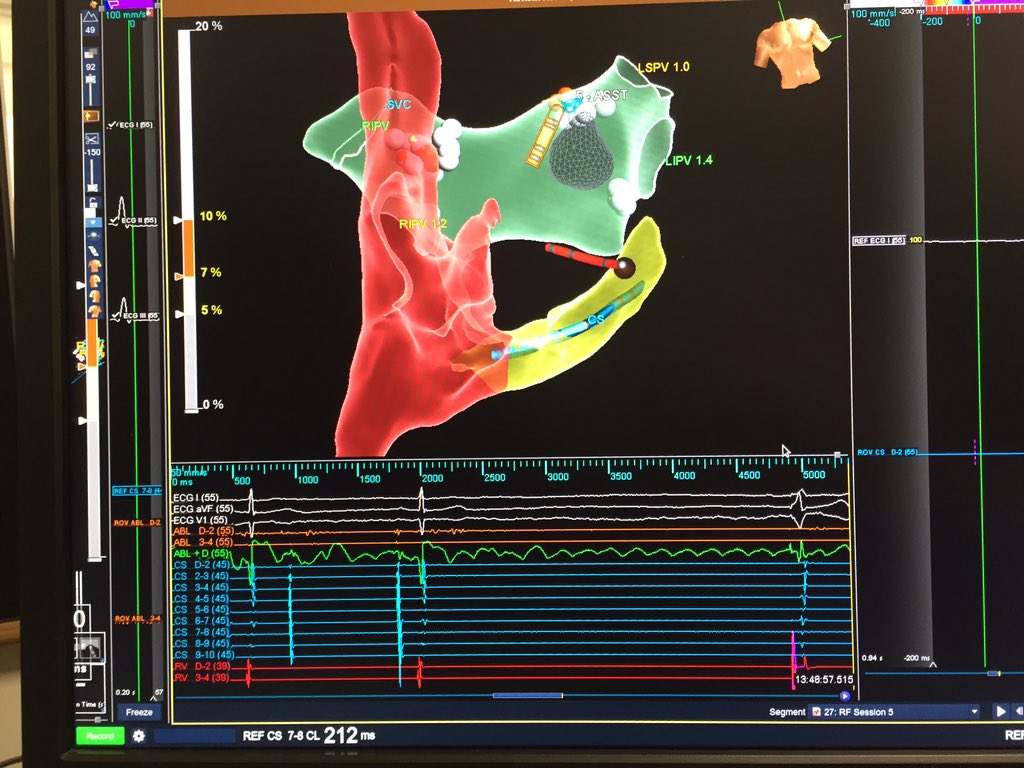
Task: Click the REF ECG I label in right panel
Action: coord(879,241)
